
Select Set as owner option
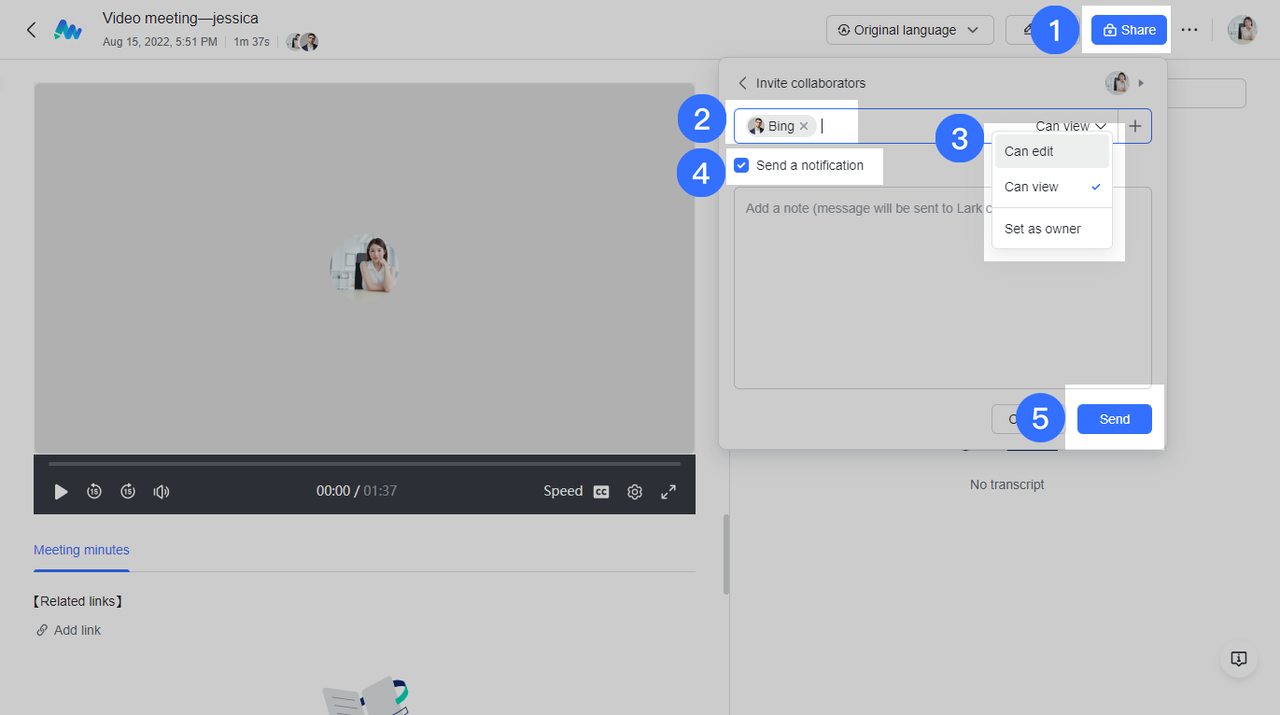coord(1042,229)
